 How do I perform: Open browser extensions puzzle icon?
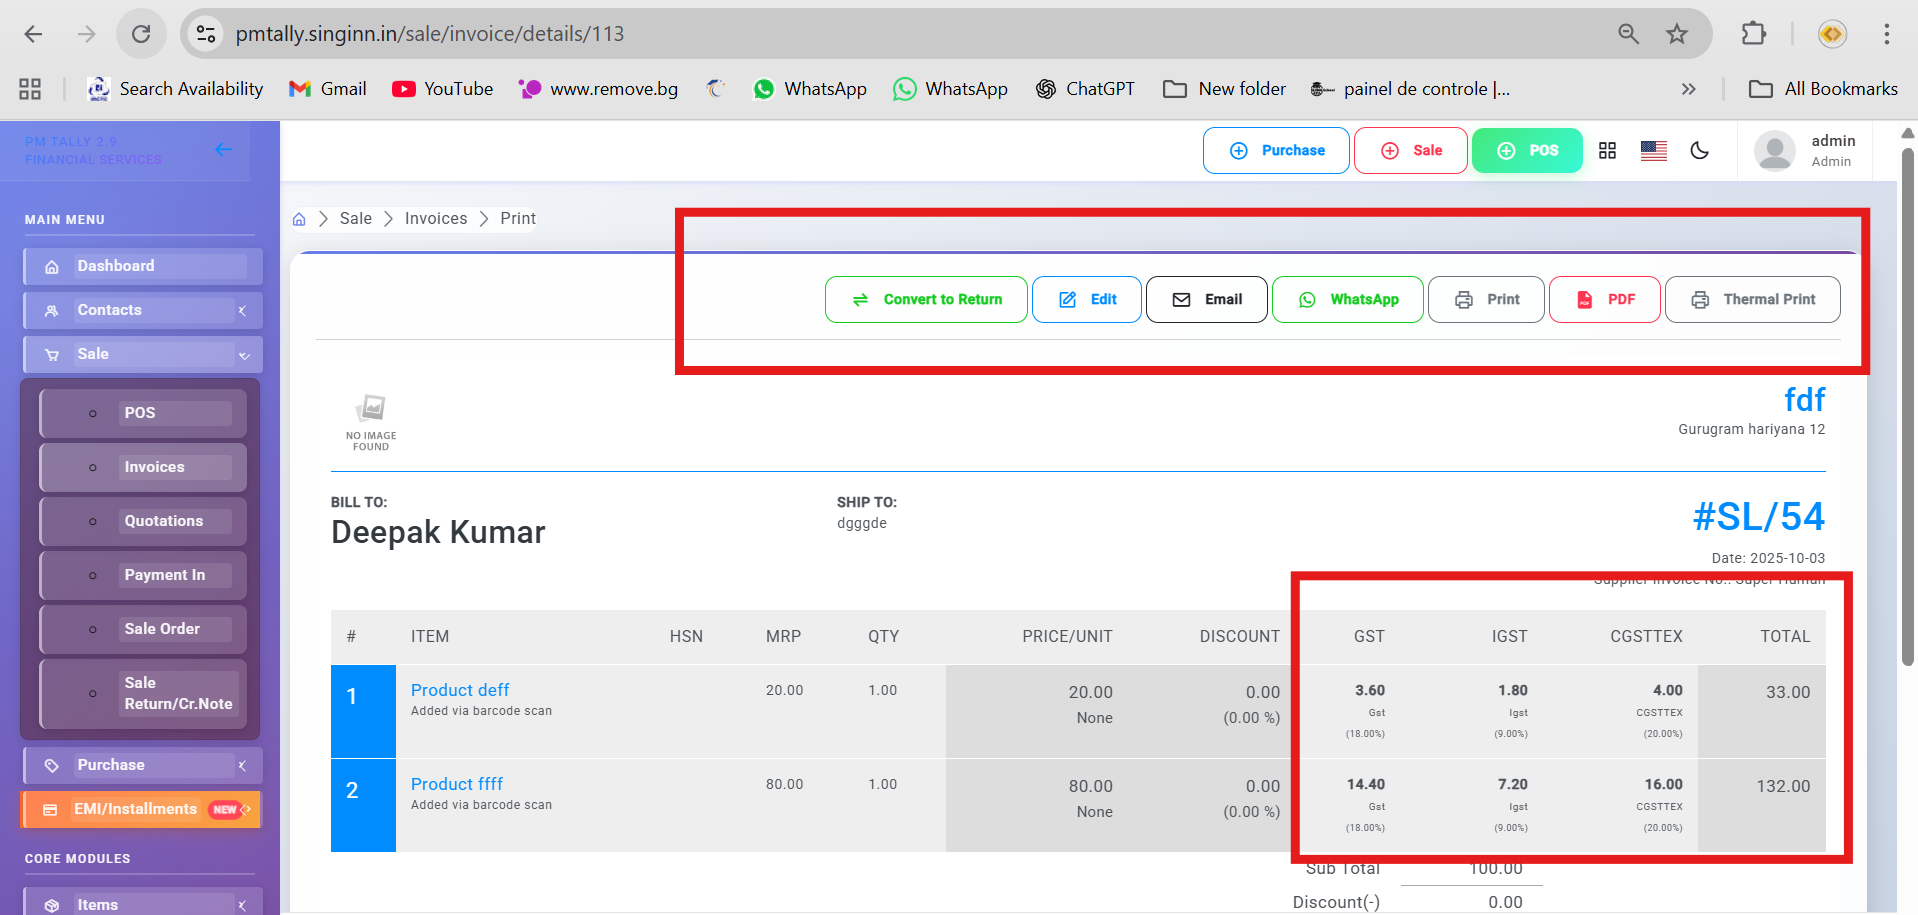[x=1753, y=34]
